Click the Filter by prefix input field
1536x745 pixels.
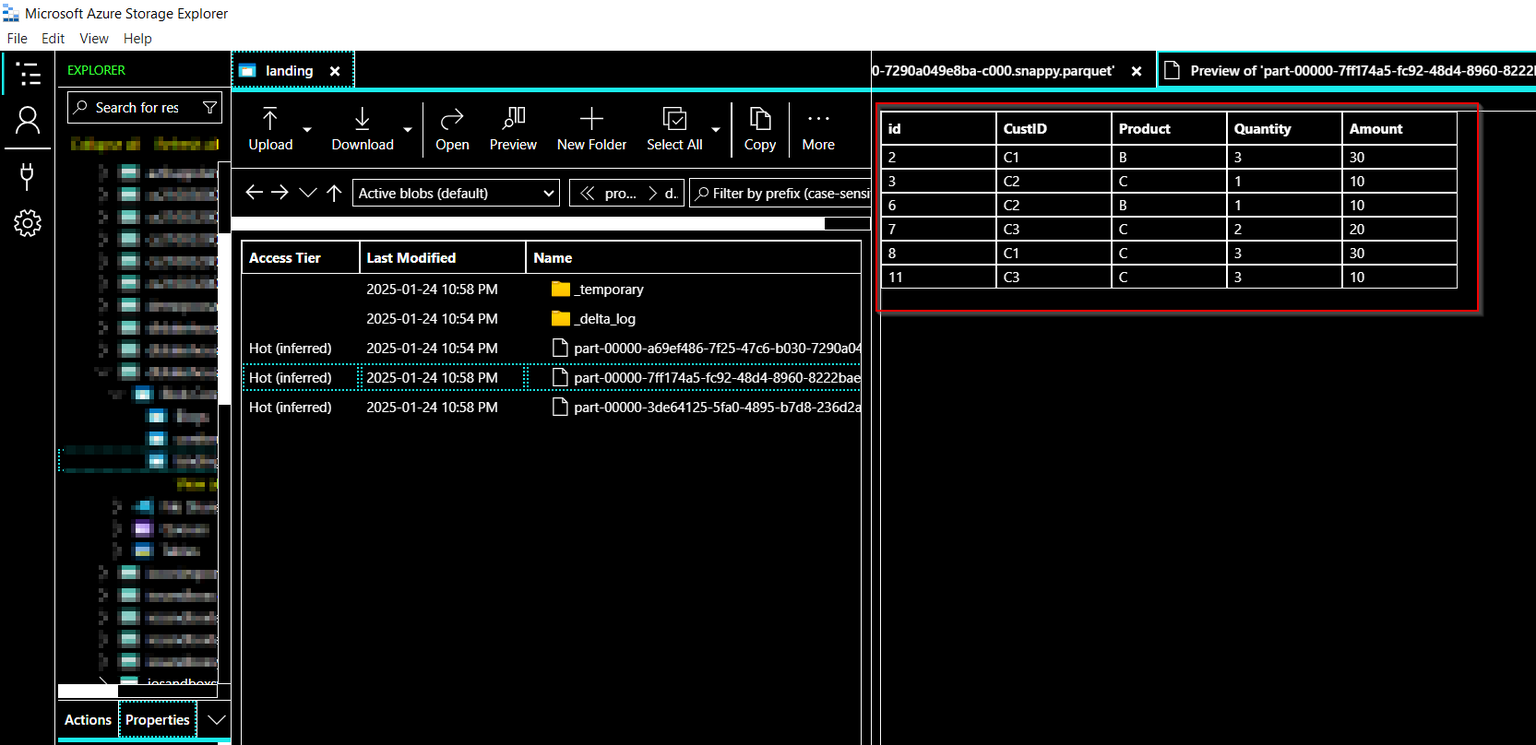(790, 192)
